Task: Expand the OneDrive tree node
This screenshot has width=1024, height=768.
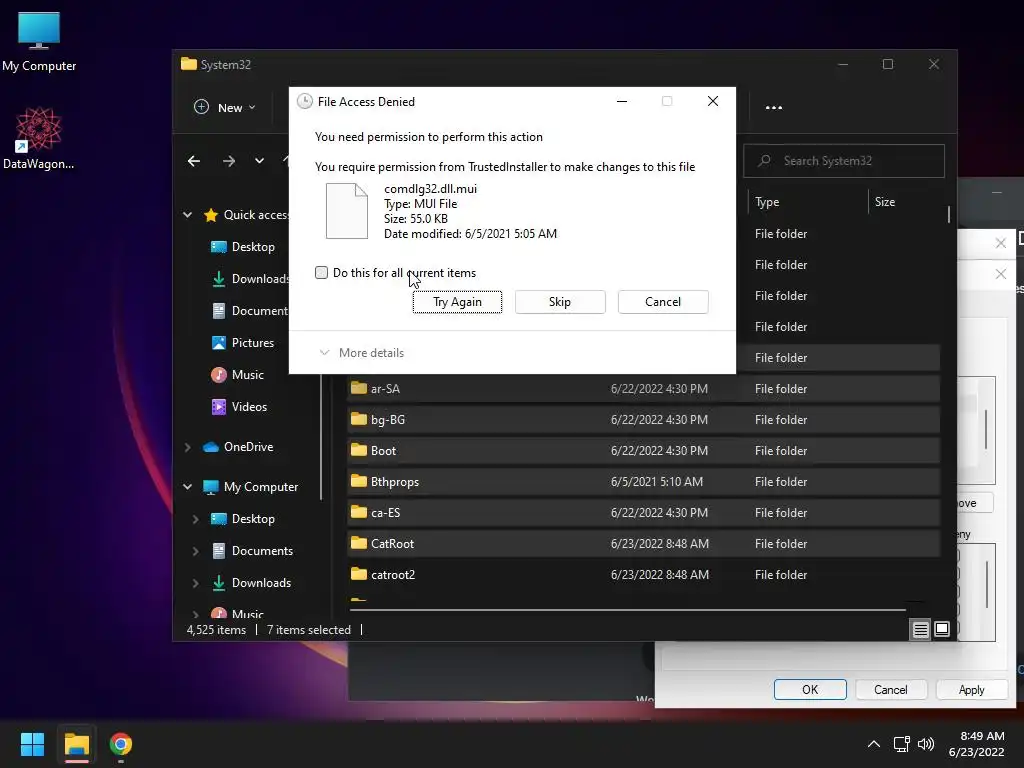Action: 187,447
